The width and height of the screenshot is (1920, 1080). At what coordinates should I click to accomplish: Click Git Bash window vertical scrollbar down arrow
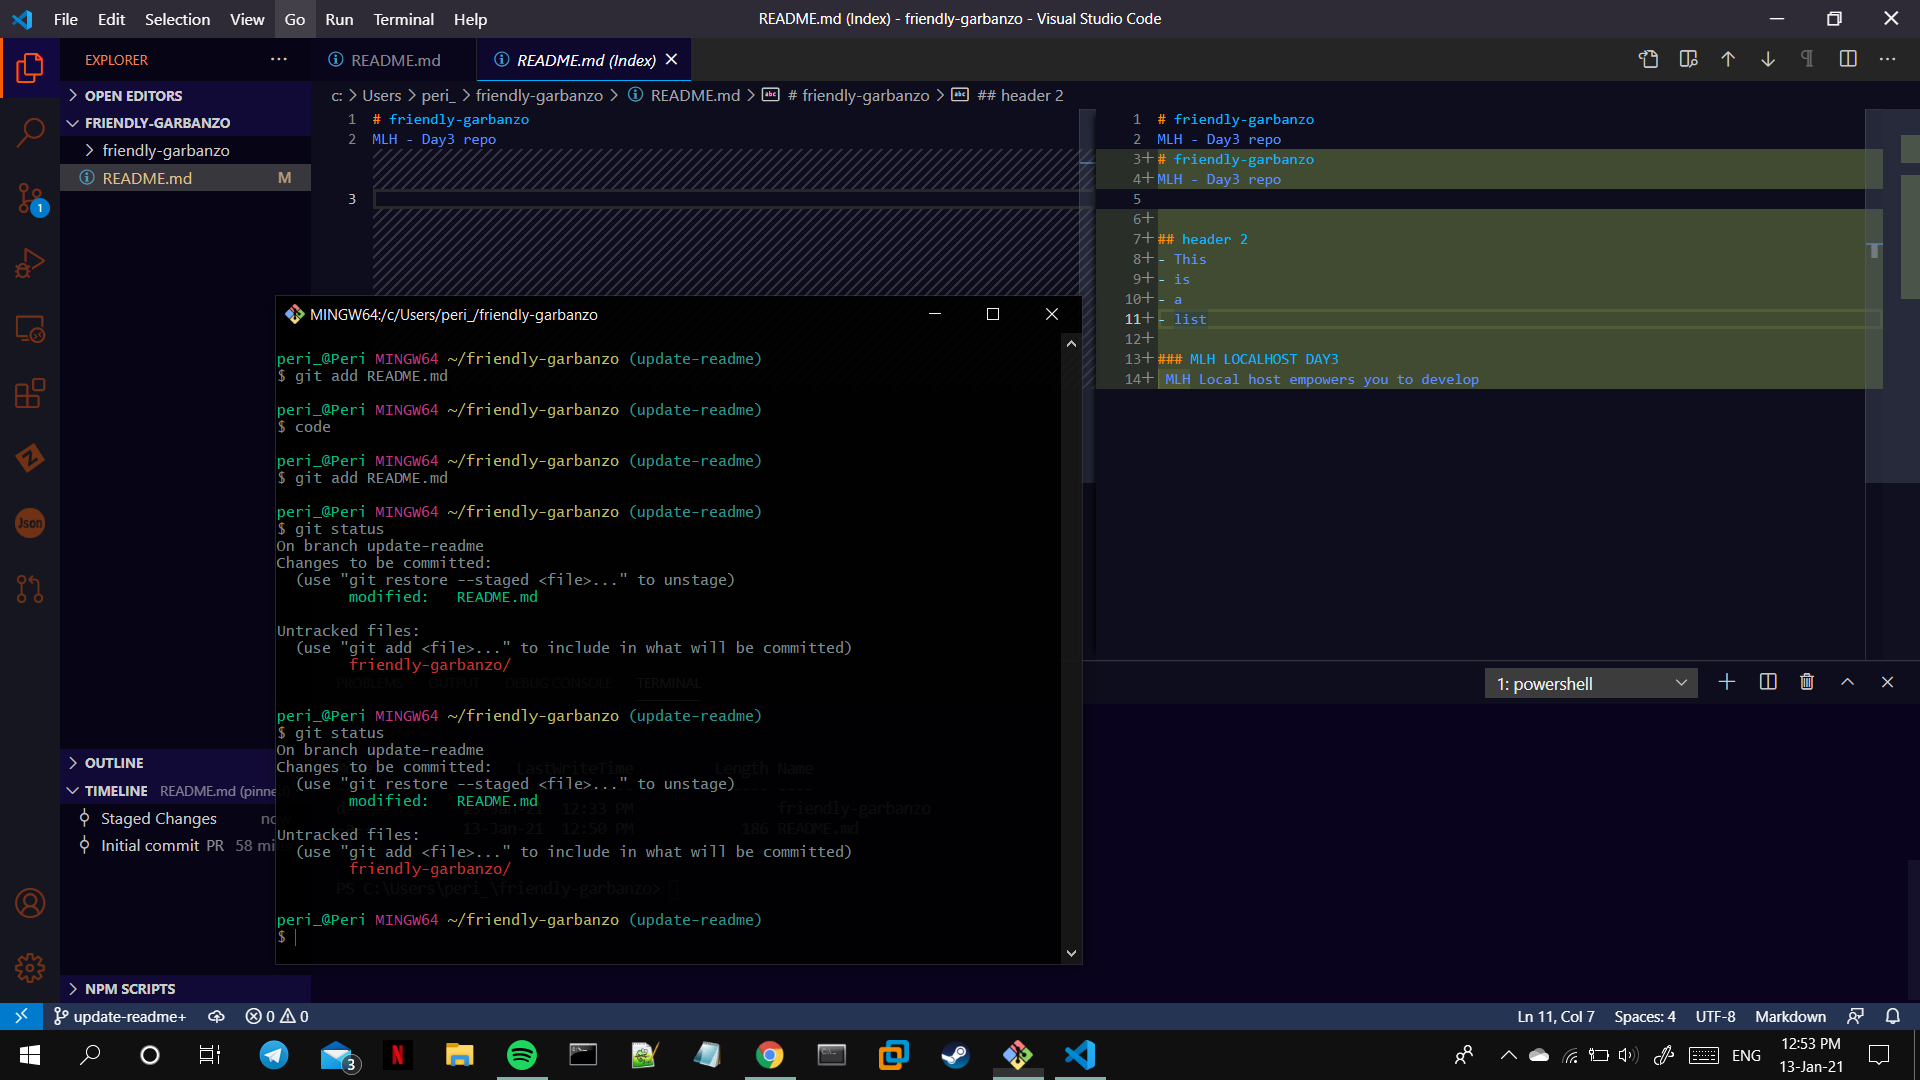click(1071, 953)
